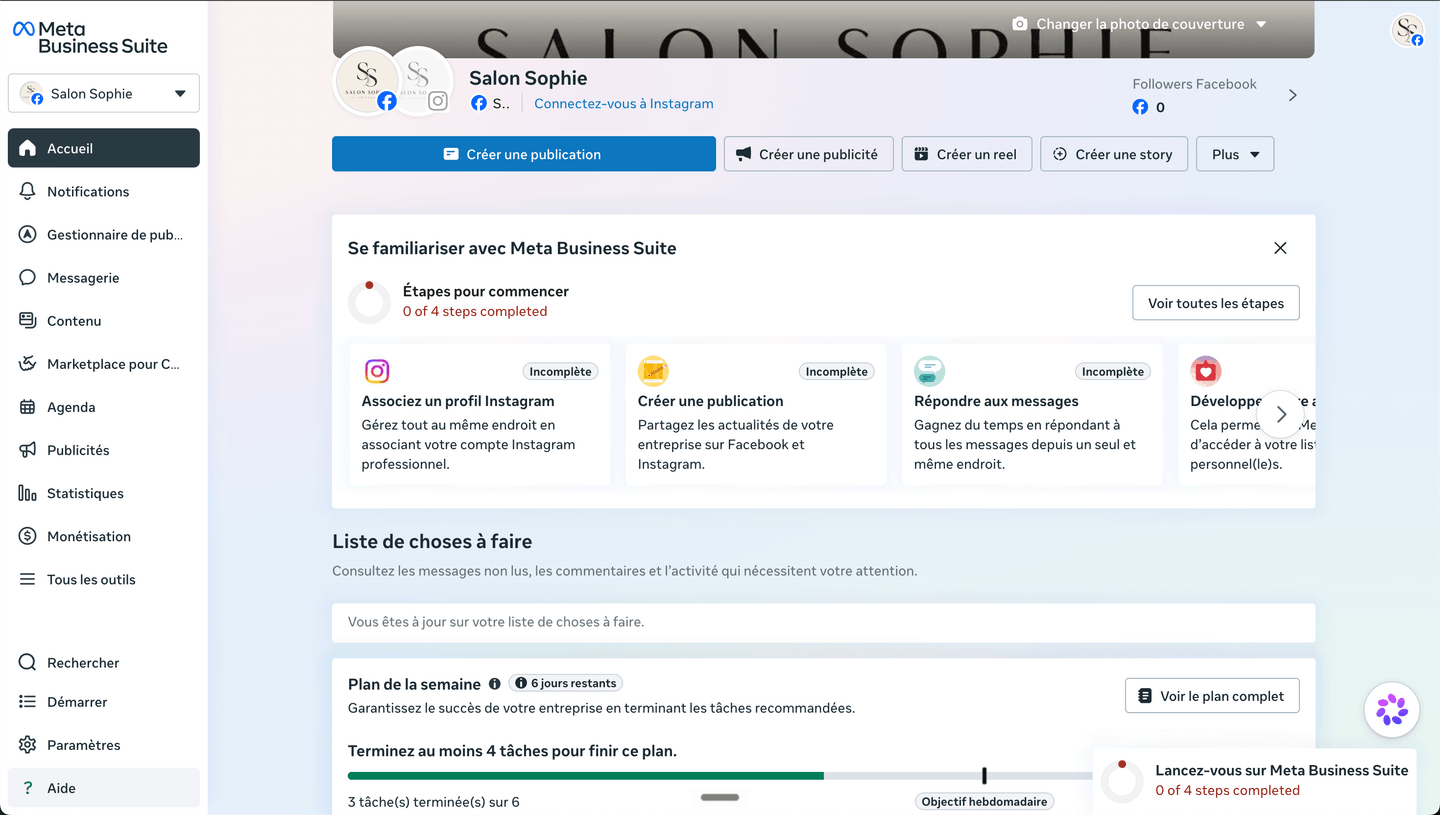
Task: Click the Rechercher magnifier icon
Action: coord(28,662)
